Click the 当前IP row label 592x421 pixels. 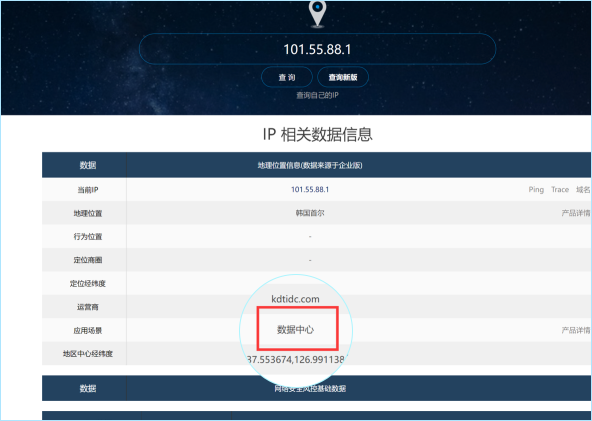click(88, 190)
